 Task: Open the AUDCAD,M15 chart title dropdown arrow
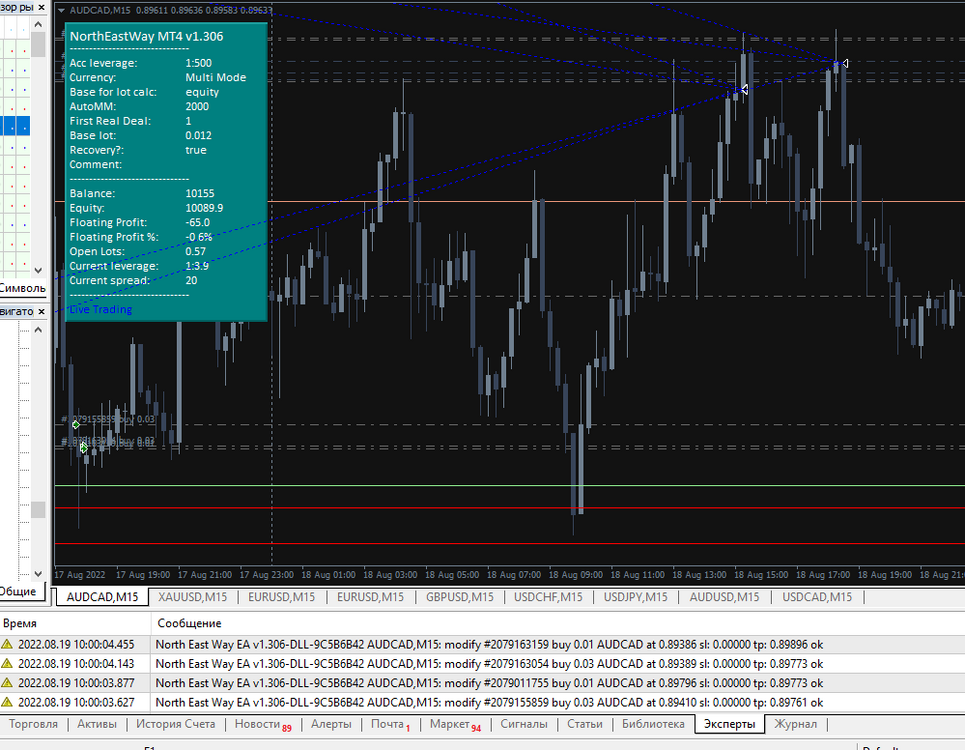61,10
